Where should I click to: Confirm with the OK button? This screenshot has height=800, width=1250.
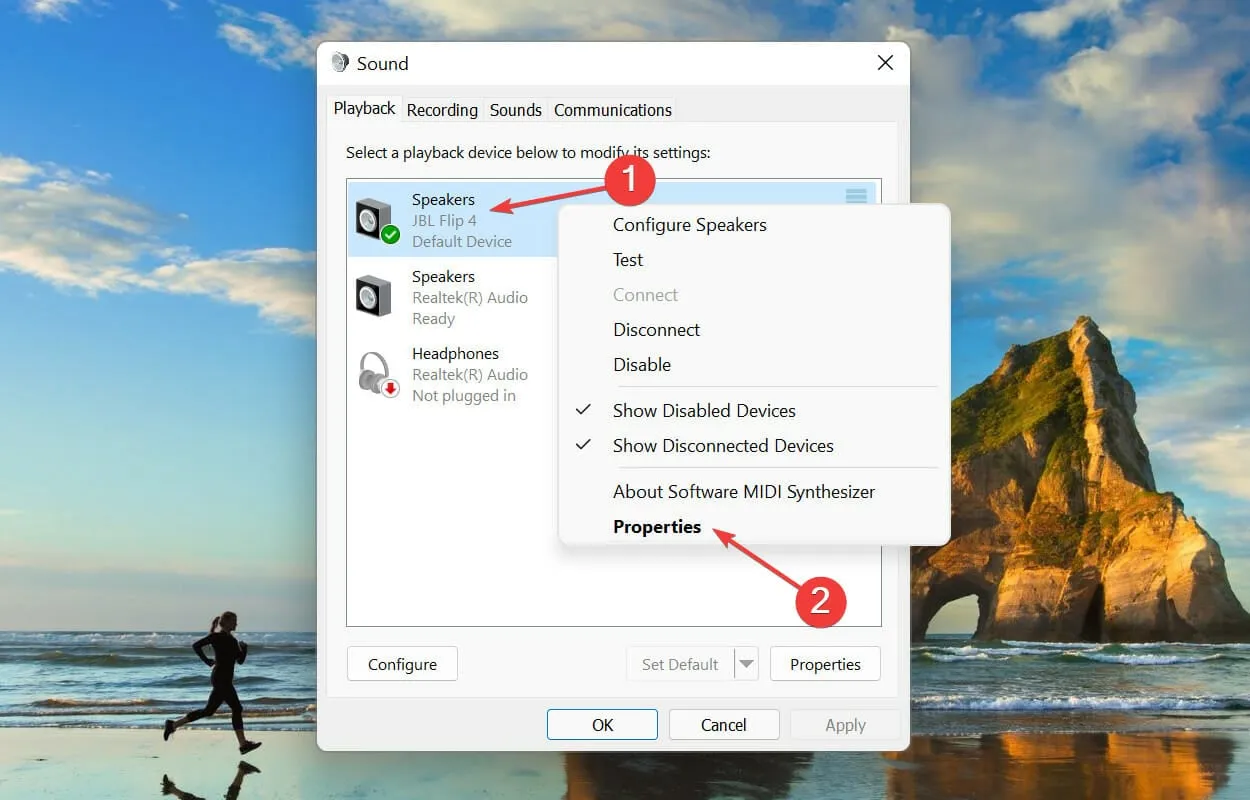pos(602,725)
